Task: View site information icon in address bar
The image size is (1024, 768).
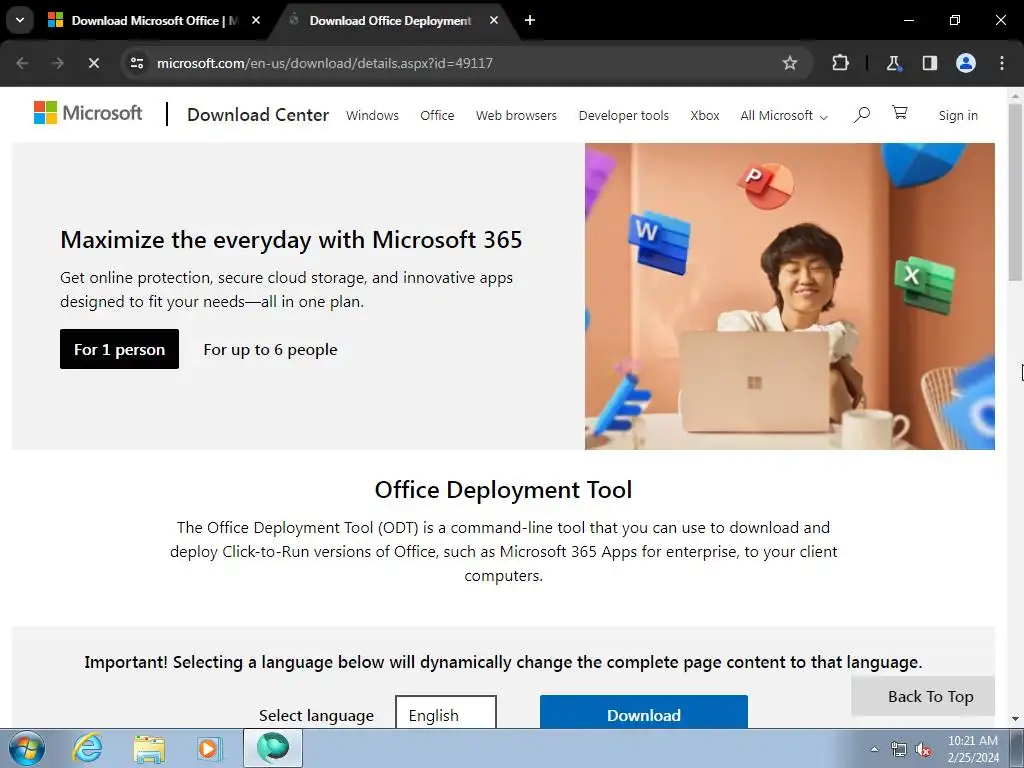Action: (136, 63)
